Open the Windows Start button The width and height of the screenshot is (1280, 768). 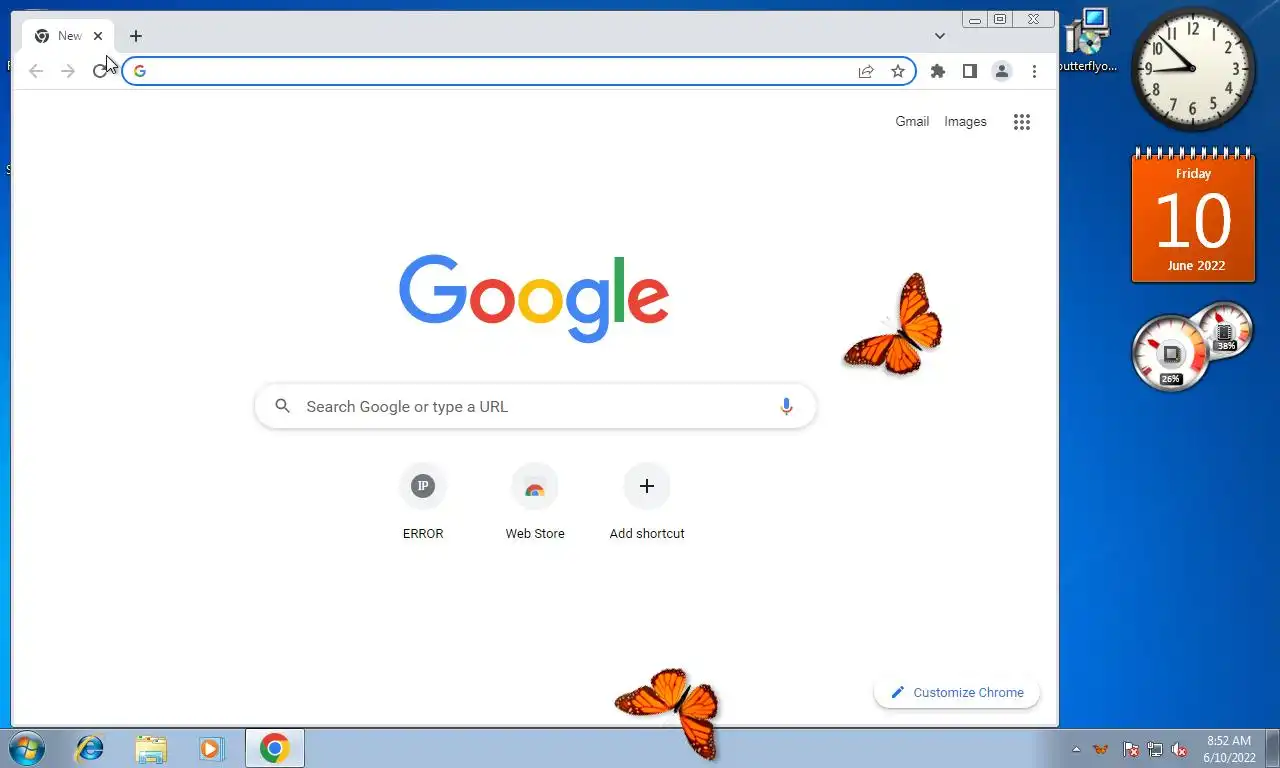click(27, 748)
